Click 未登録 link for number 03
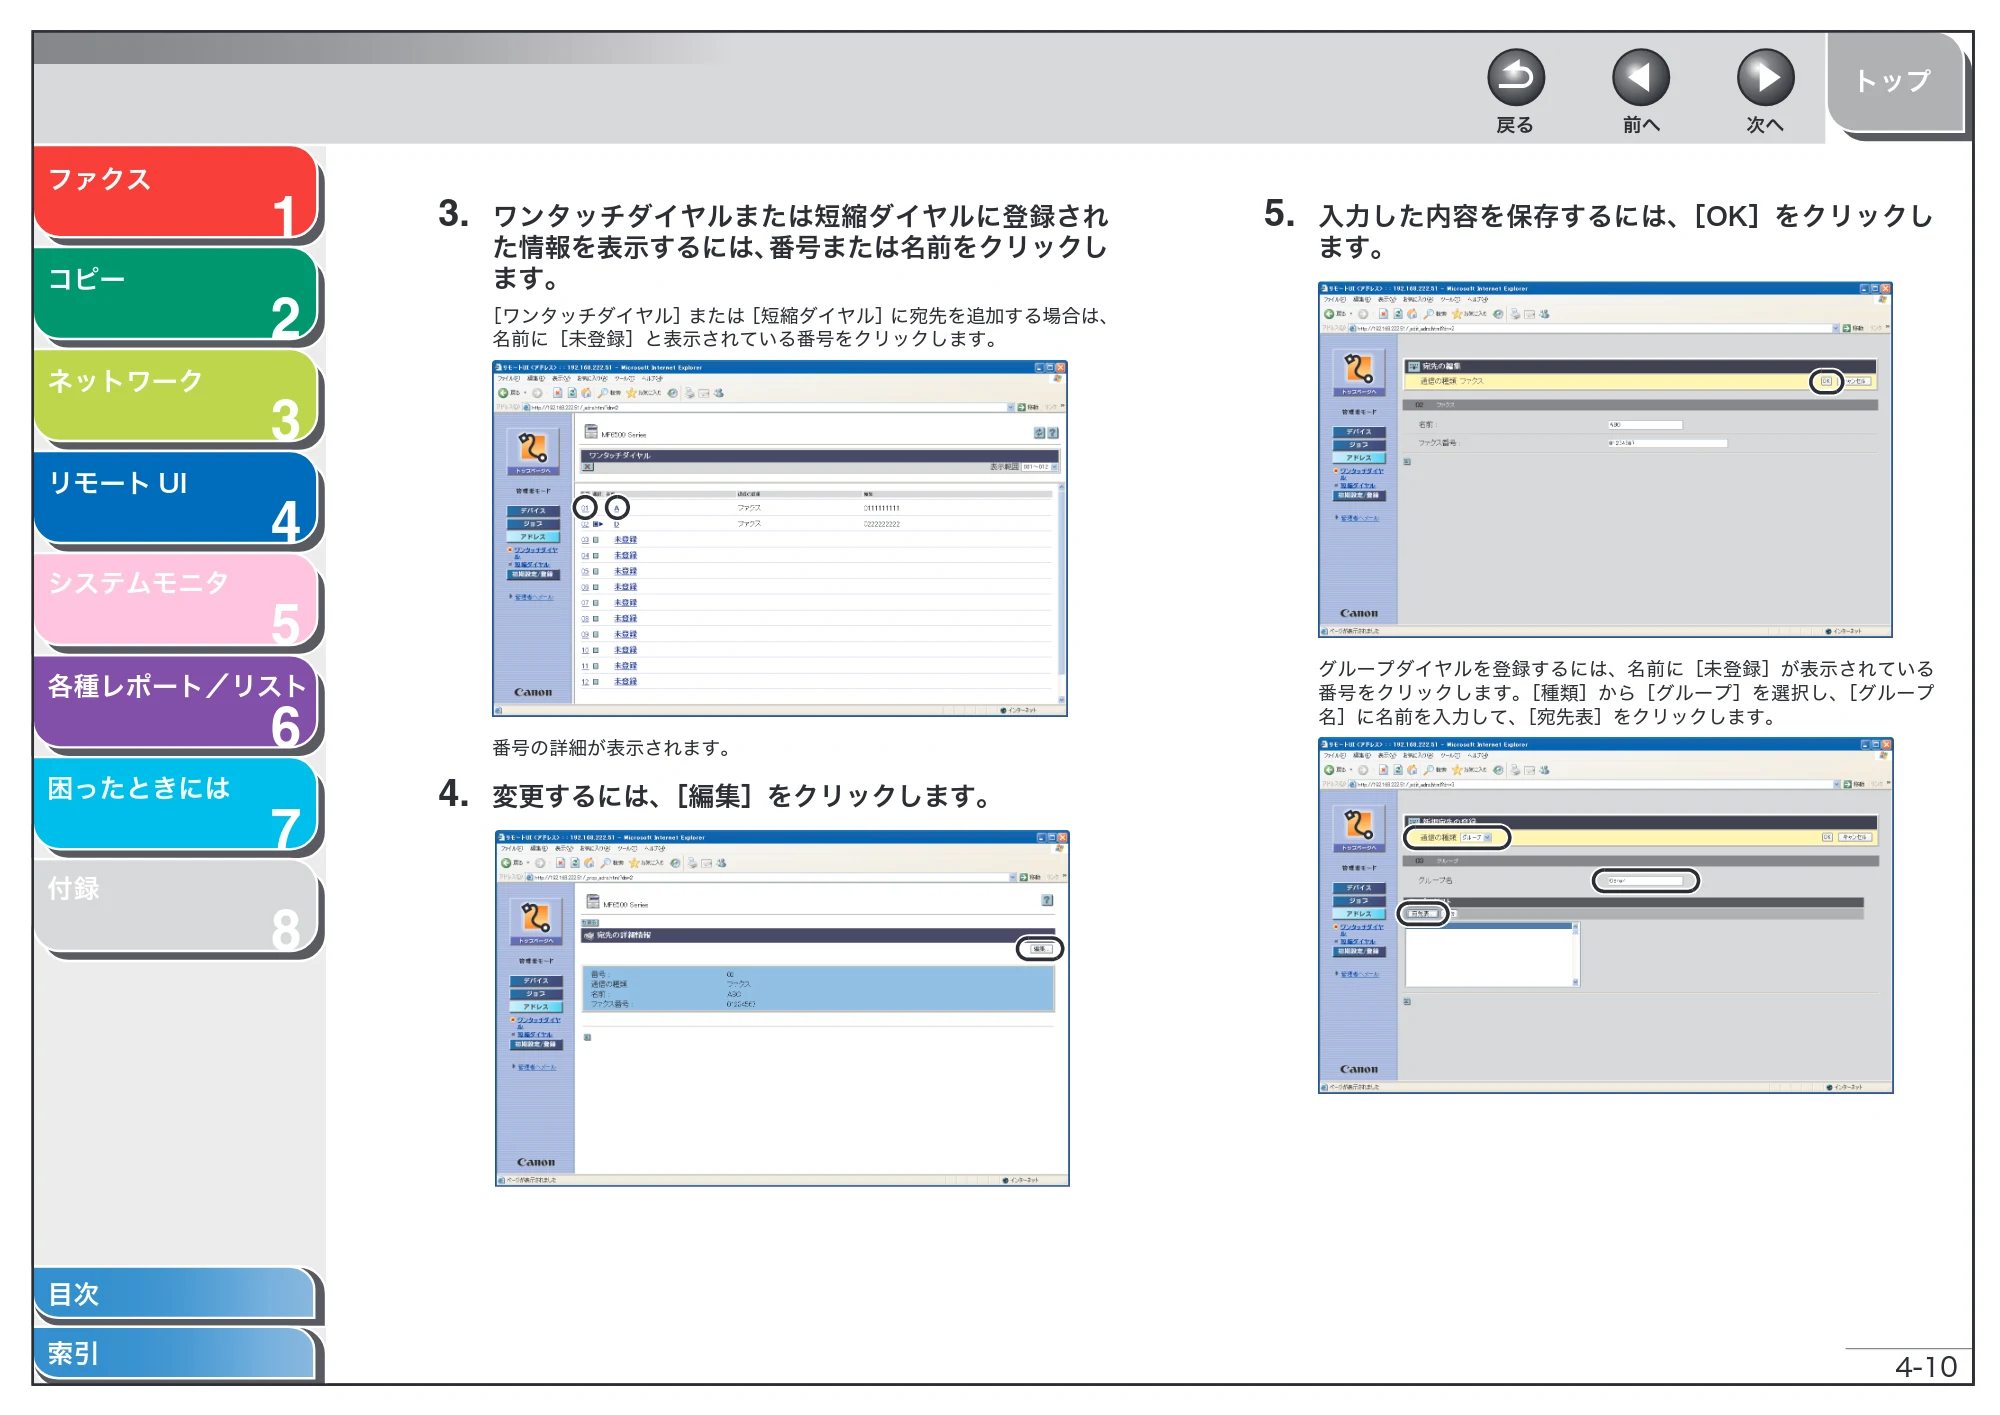This screenshot has height=1415, width=2000. tap(625, 540)
